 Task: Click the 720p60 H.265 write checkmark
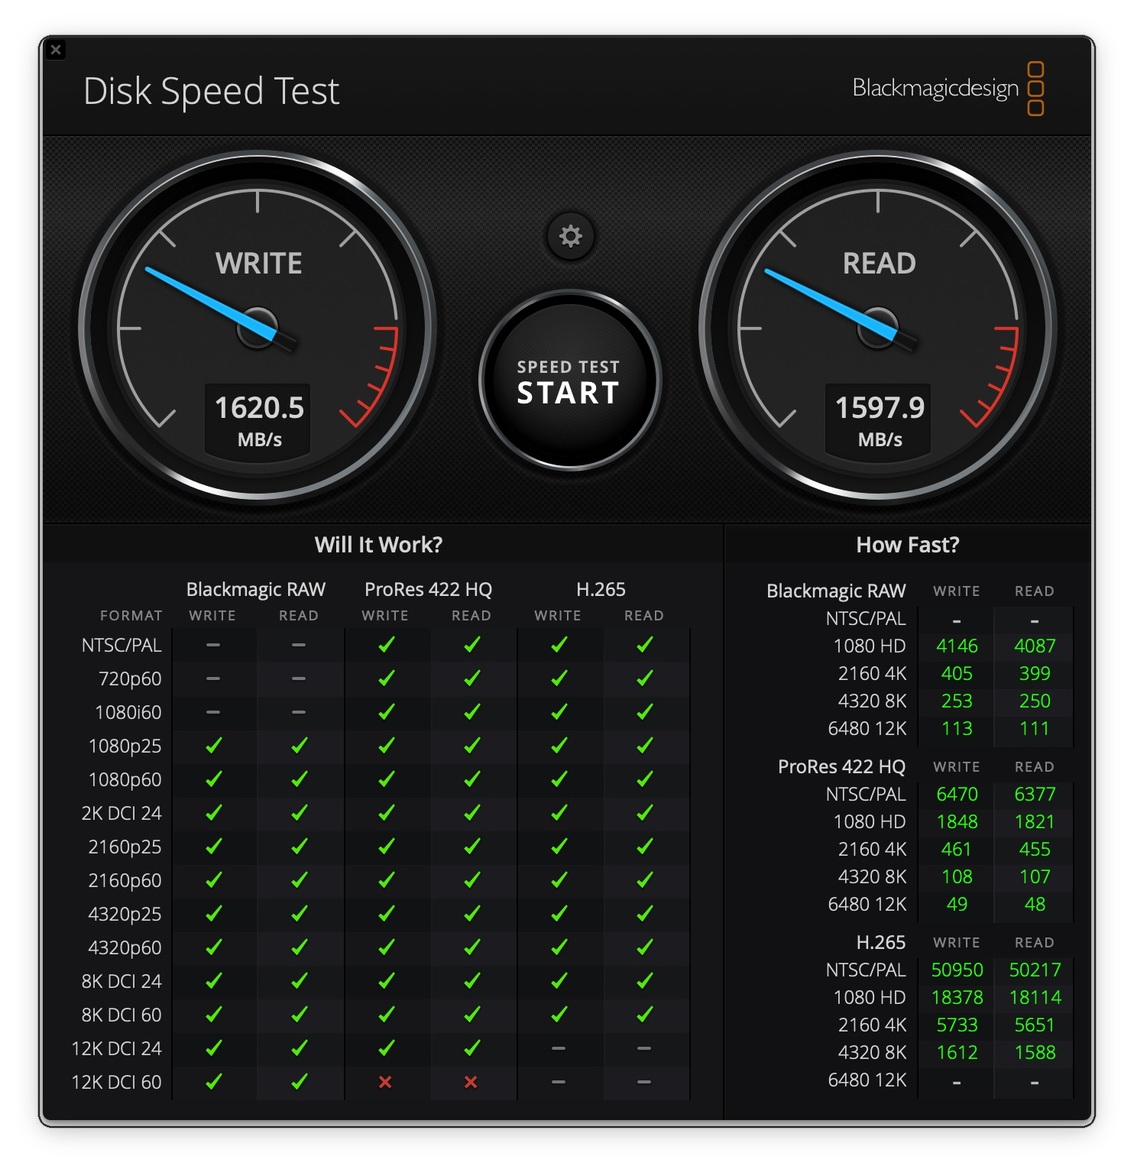pos(558,678)
